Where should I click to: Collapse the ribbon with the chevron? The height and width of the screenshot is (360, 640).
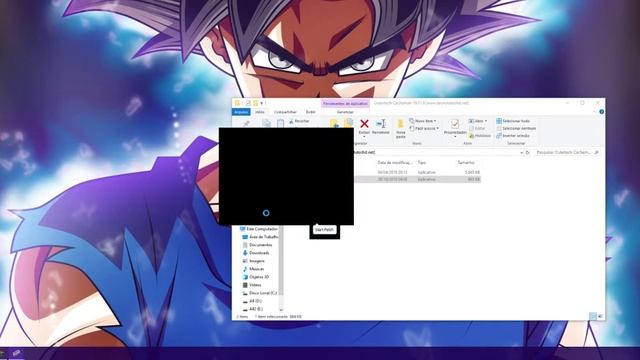pos(594,111)
